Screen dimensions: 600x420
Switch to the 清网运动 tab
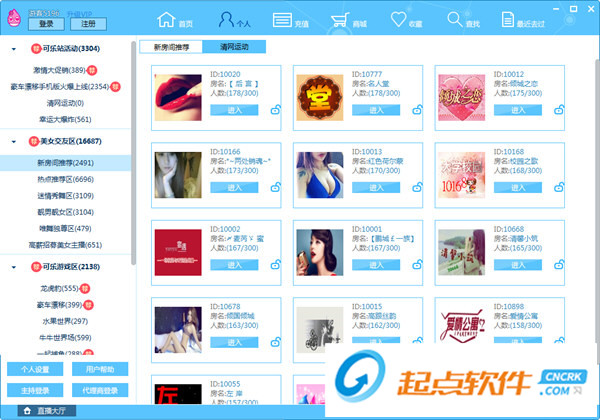point(234,47)
